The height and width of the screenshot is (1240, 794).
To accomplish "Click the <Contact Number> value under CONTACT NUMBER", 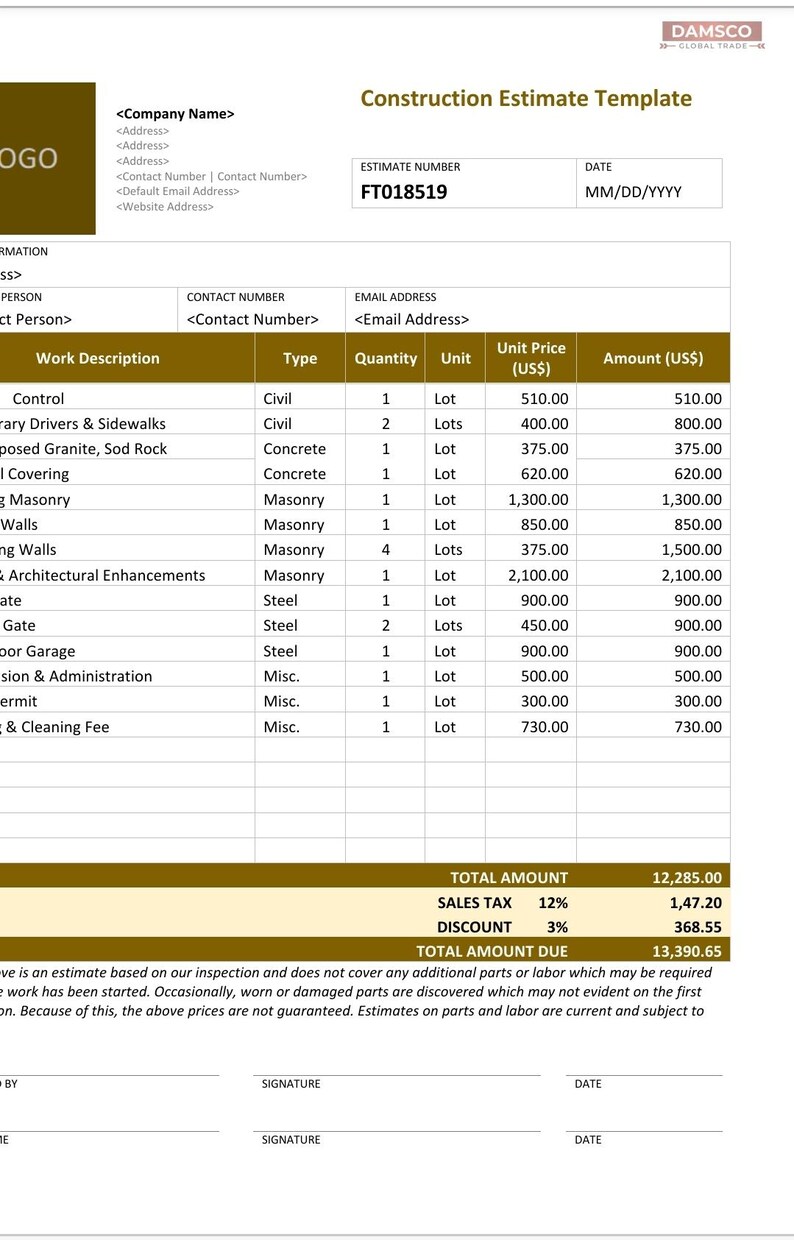I will tap(253, 320).
